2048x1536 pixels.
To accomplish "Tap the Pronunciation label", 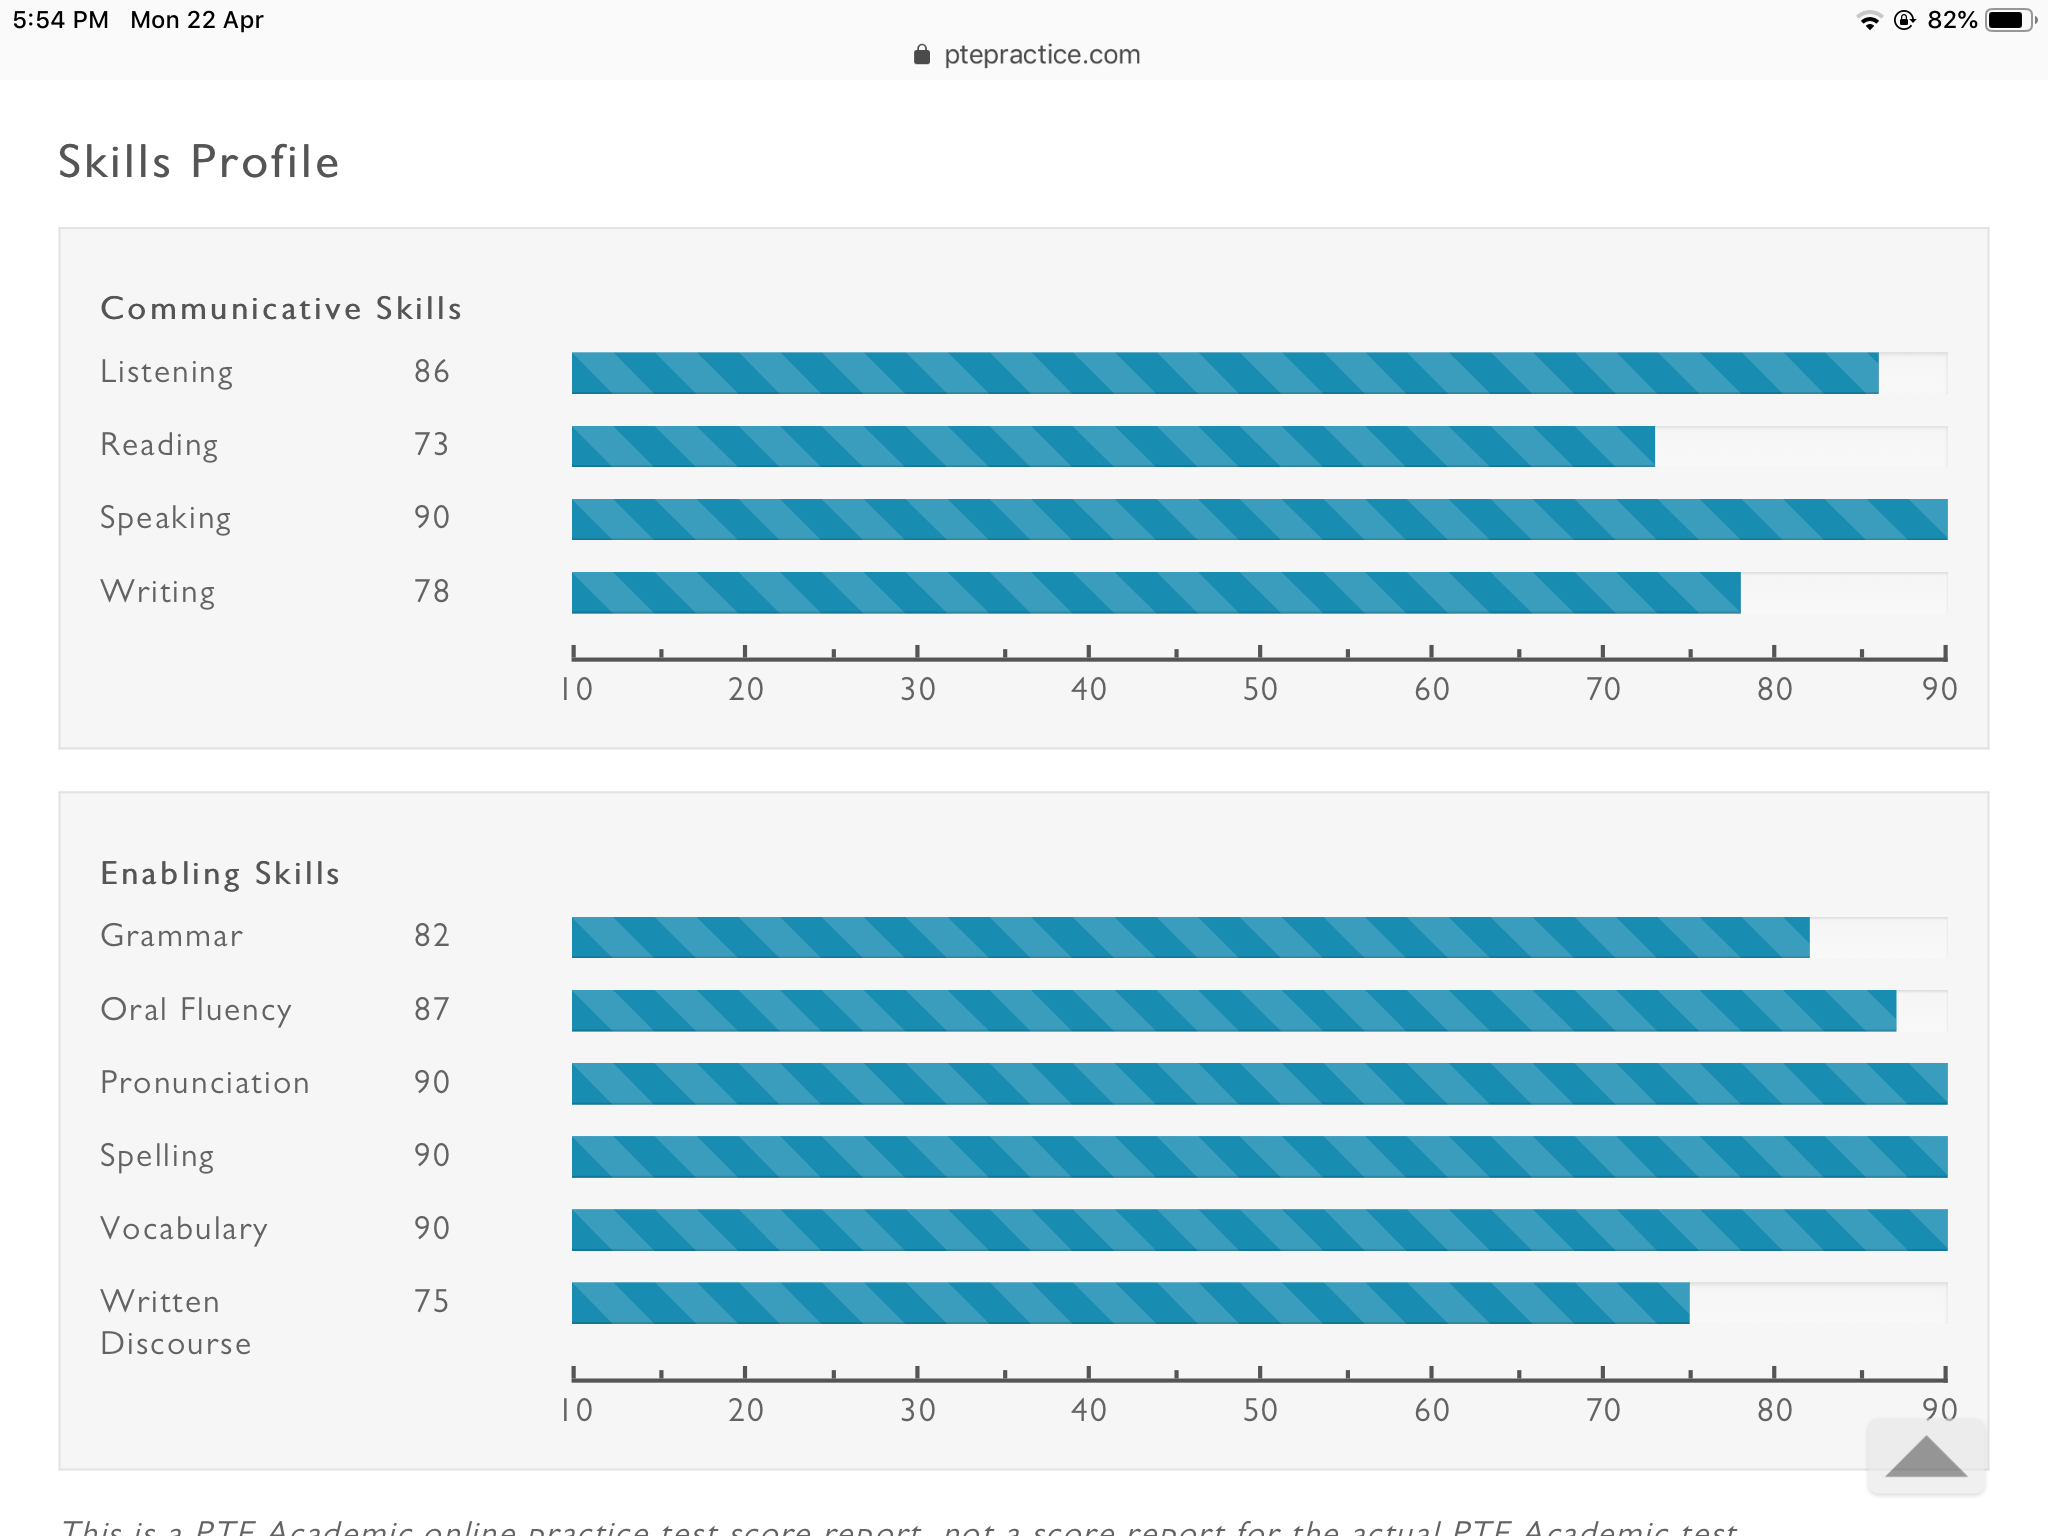I will pyautogui.click(x=205, y=1083).
